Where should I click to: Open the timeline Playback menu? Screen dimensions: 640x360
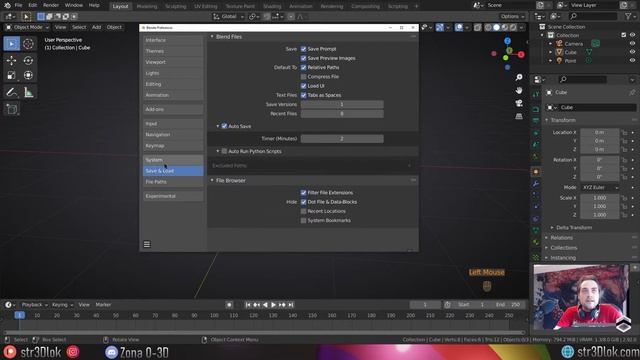[x=34, y=305]
